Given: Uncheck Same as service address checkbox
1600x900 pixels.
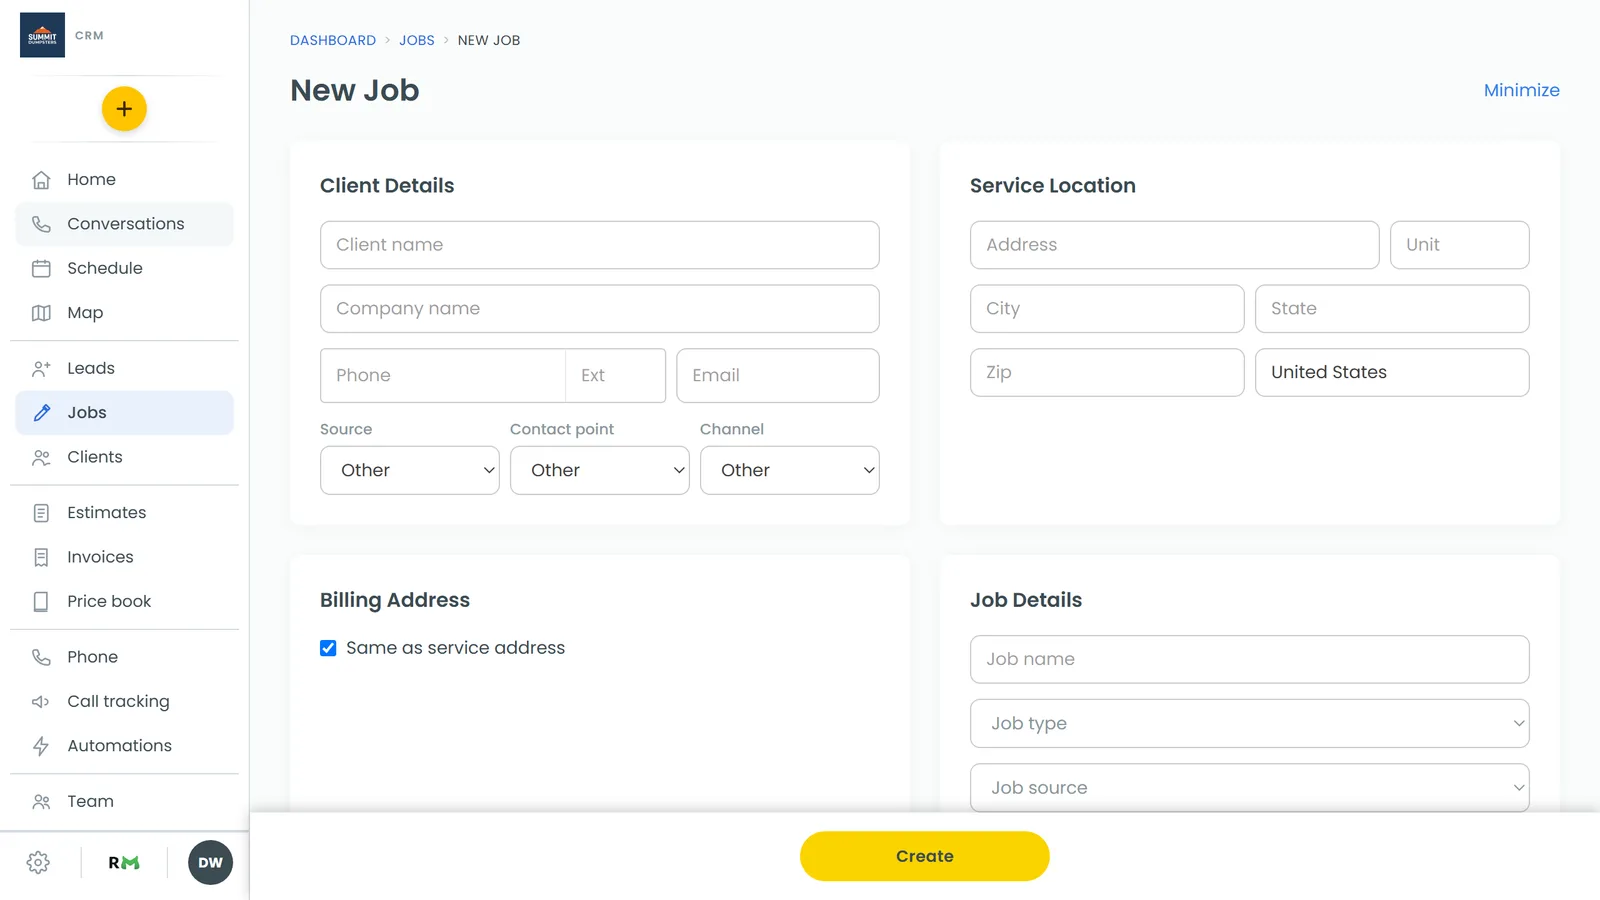Looking at the screenshot, I should 328,648.
